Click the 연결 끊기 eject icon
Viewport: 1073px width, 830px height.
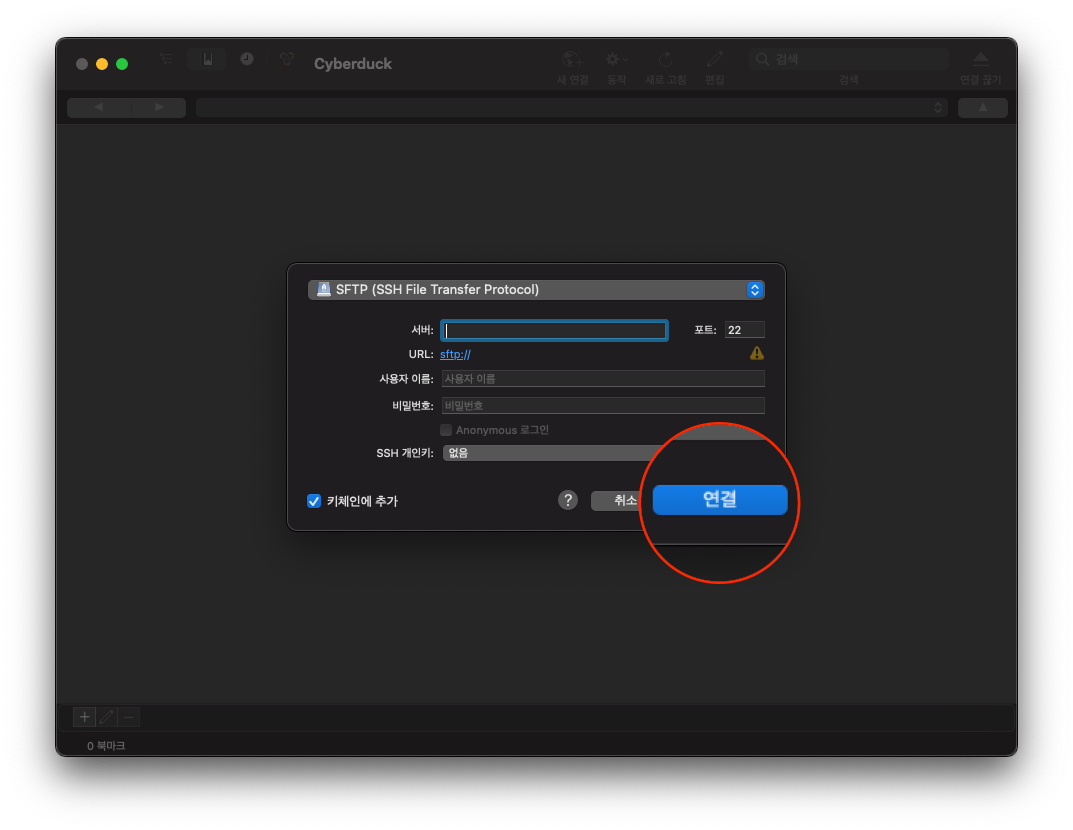tap(981, 59)
